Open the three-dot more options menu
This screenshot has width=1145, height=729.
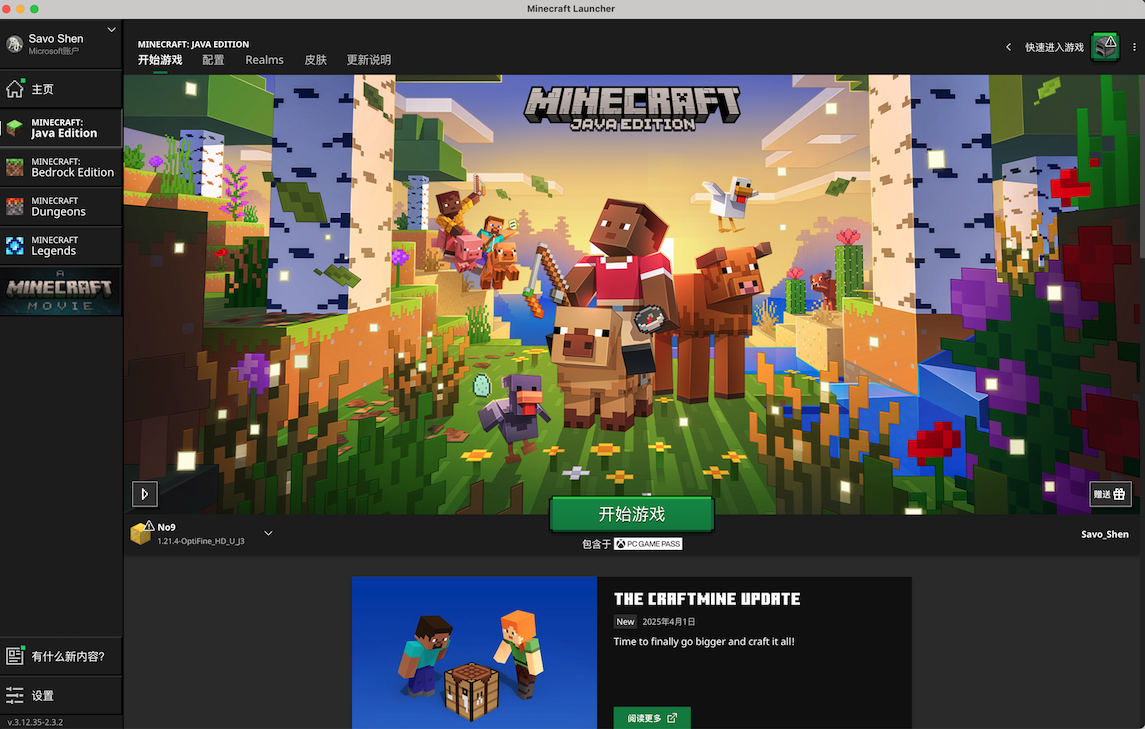point(1134,47)
